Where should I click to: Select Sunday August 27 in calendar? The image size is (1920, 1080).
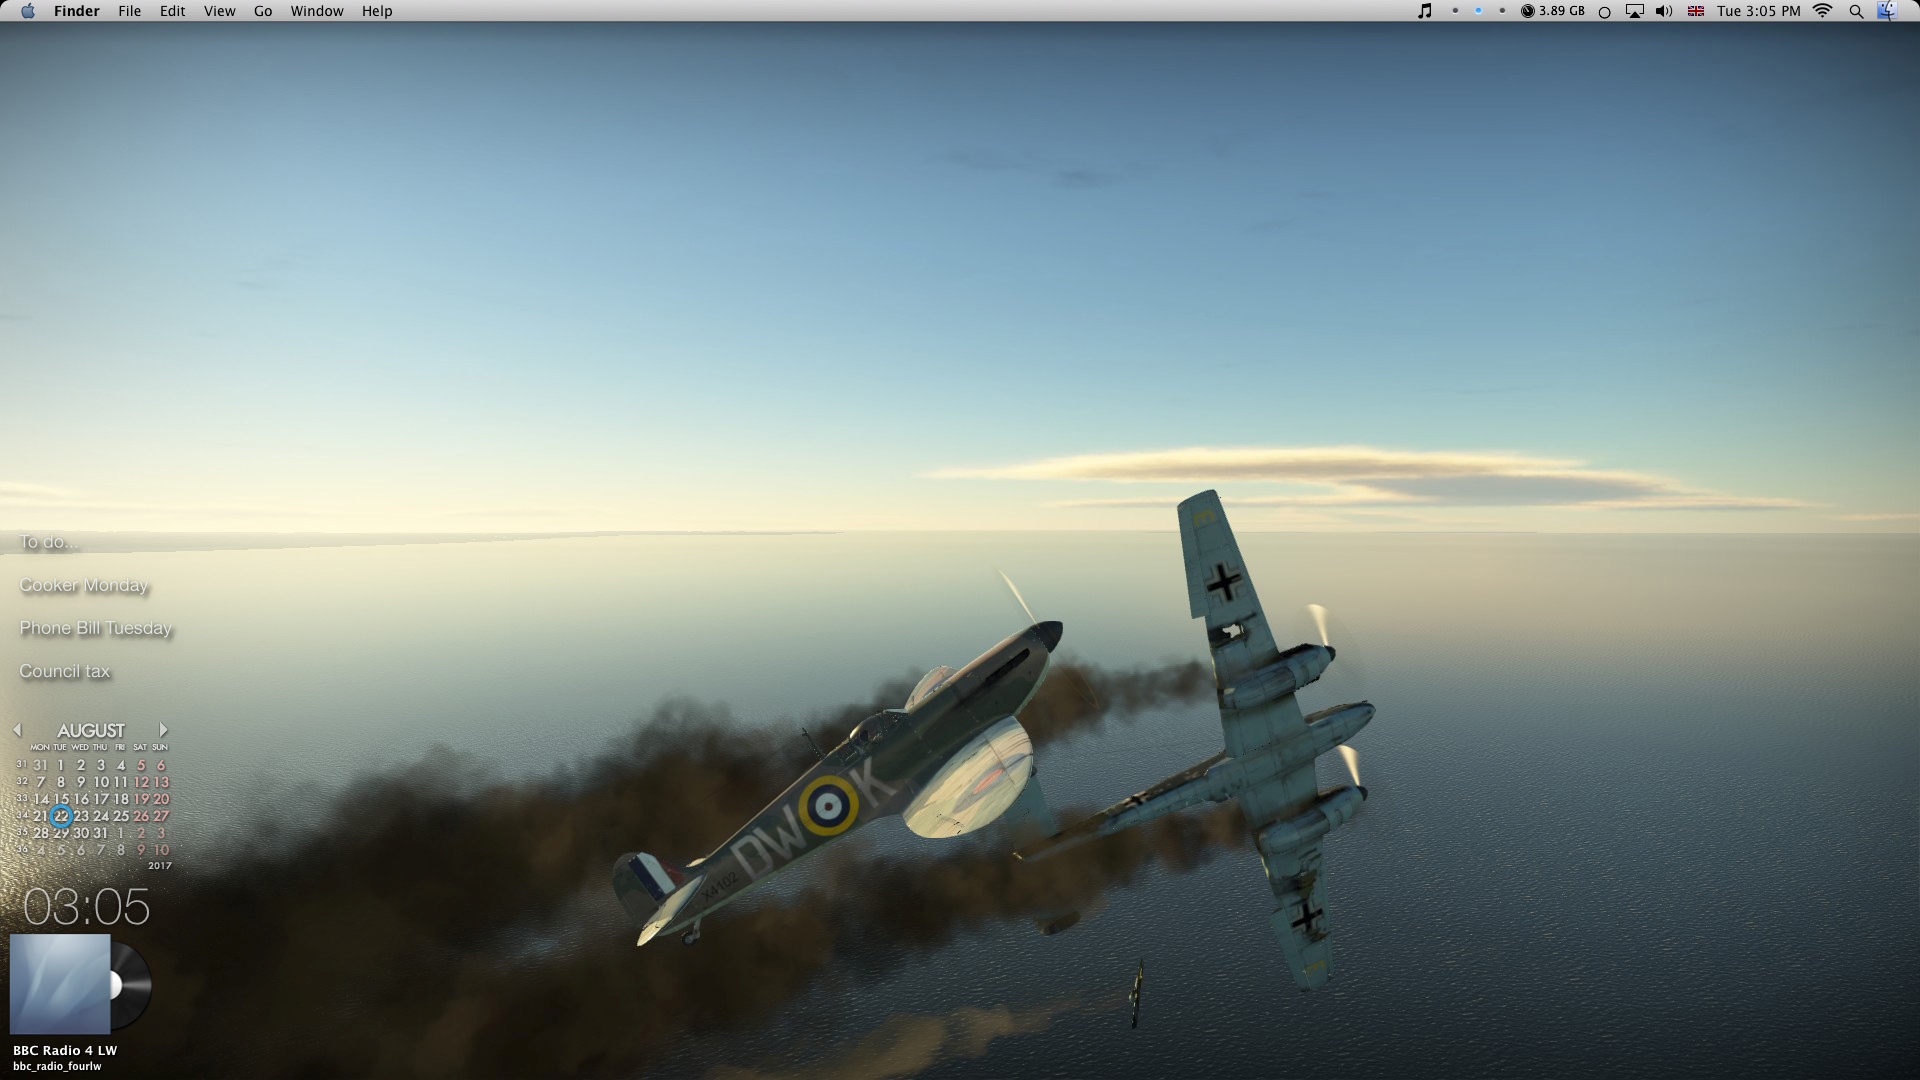161,816
